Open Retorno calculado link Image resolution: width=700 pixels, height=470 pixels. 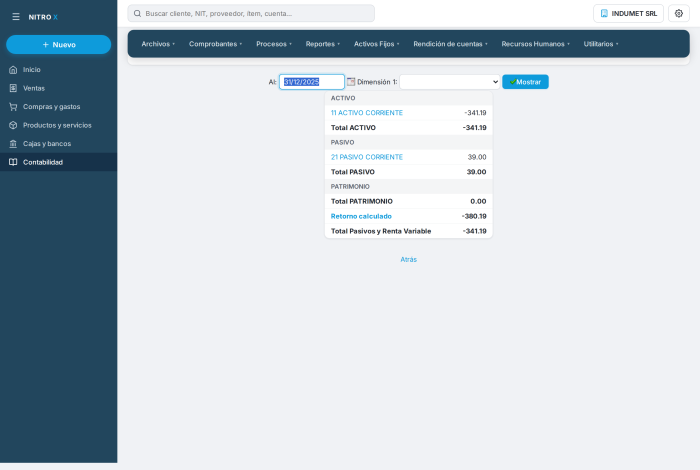click(361, 216)
